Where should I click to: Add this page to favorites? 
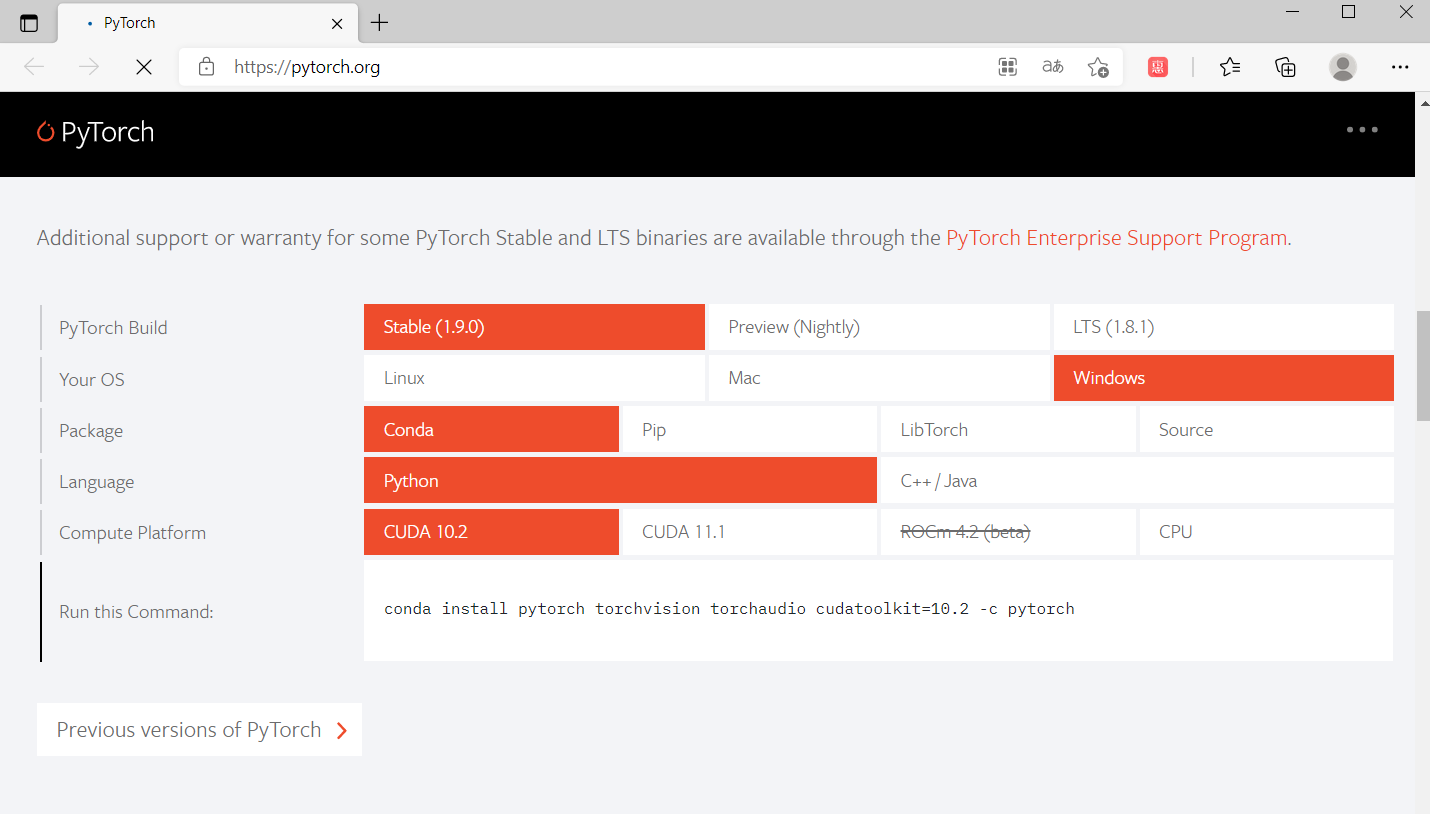pyautogui.click(x=1098, y=67)
